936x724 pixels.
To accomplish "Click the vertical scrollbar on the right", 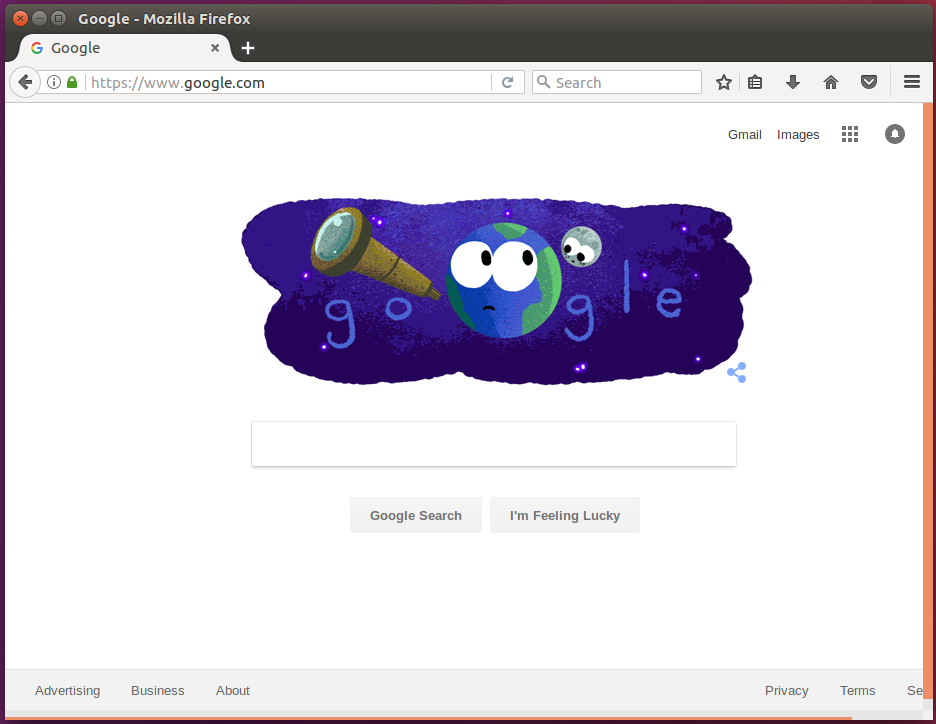I will click(928, 400).
